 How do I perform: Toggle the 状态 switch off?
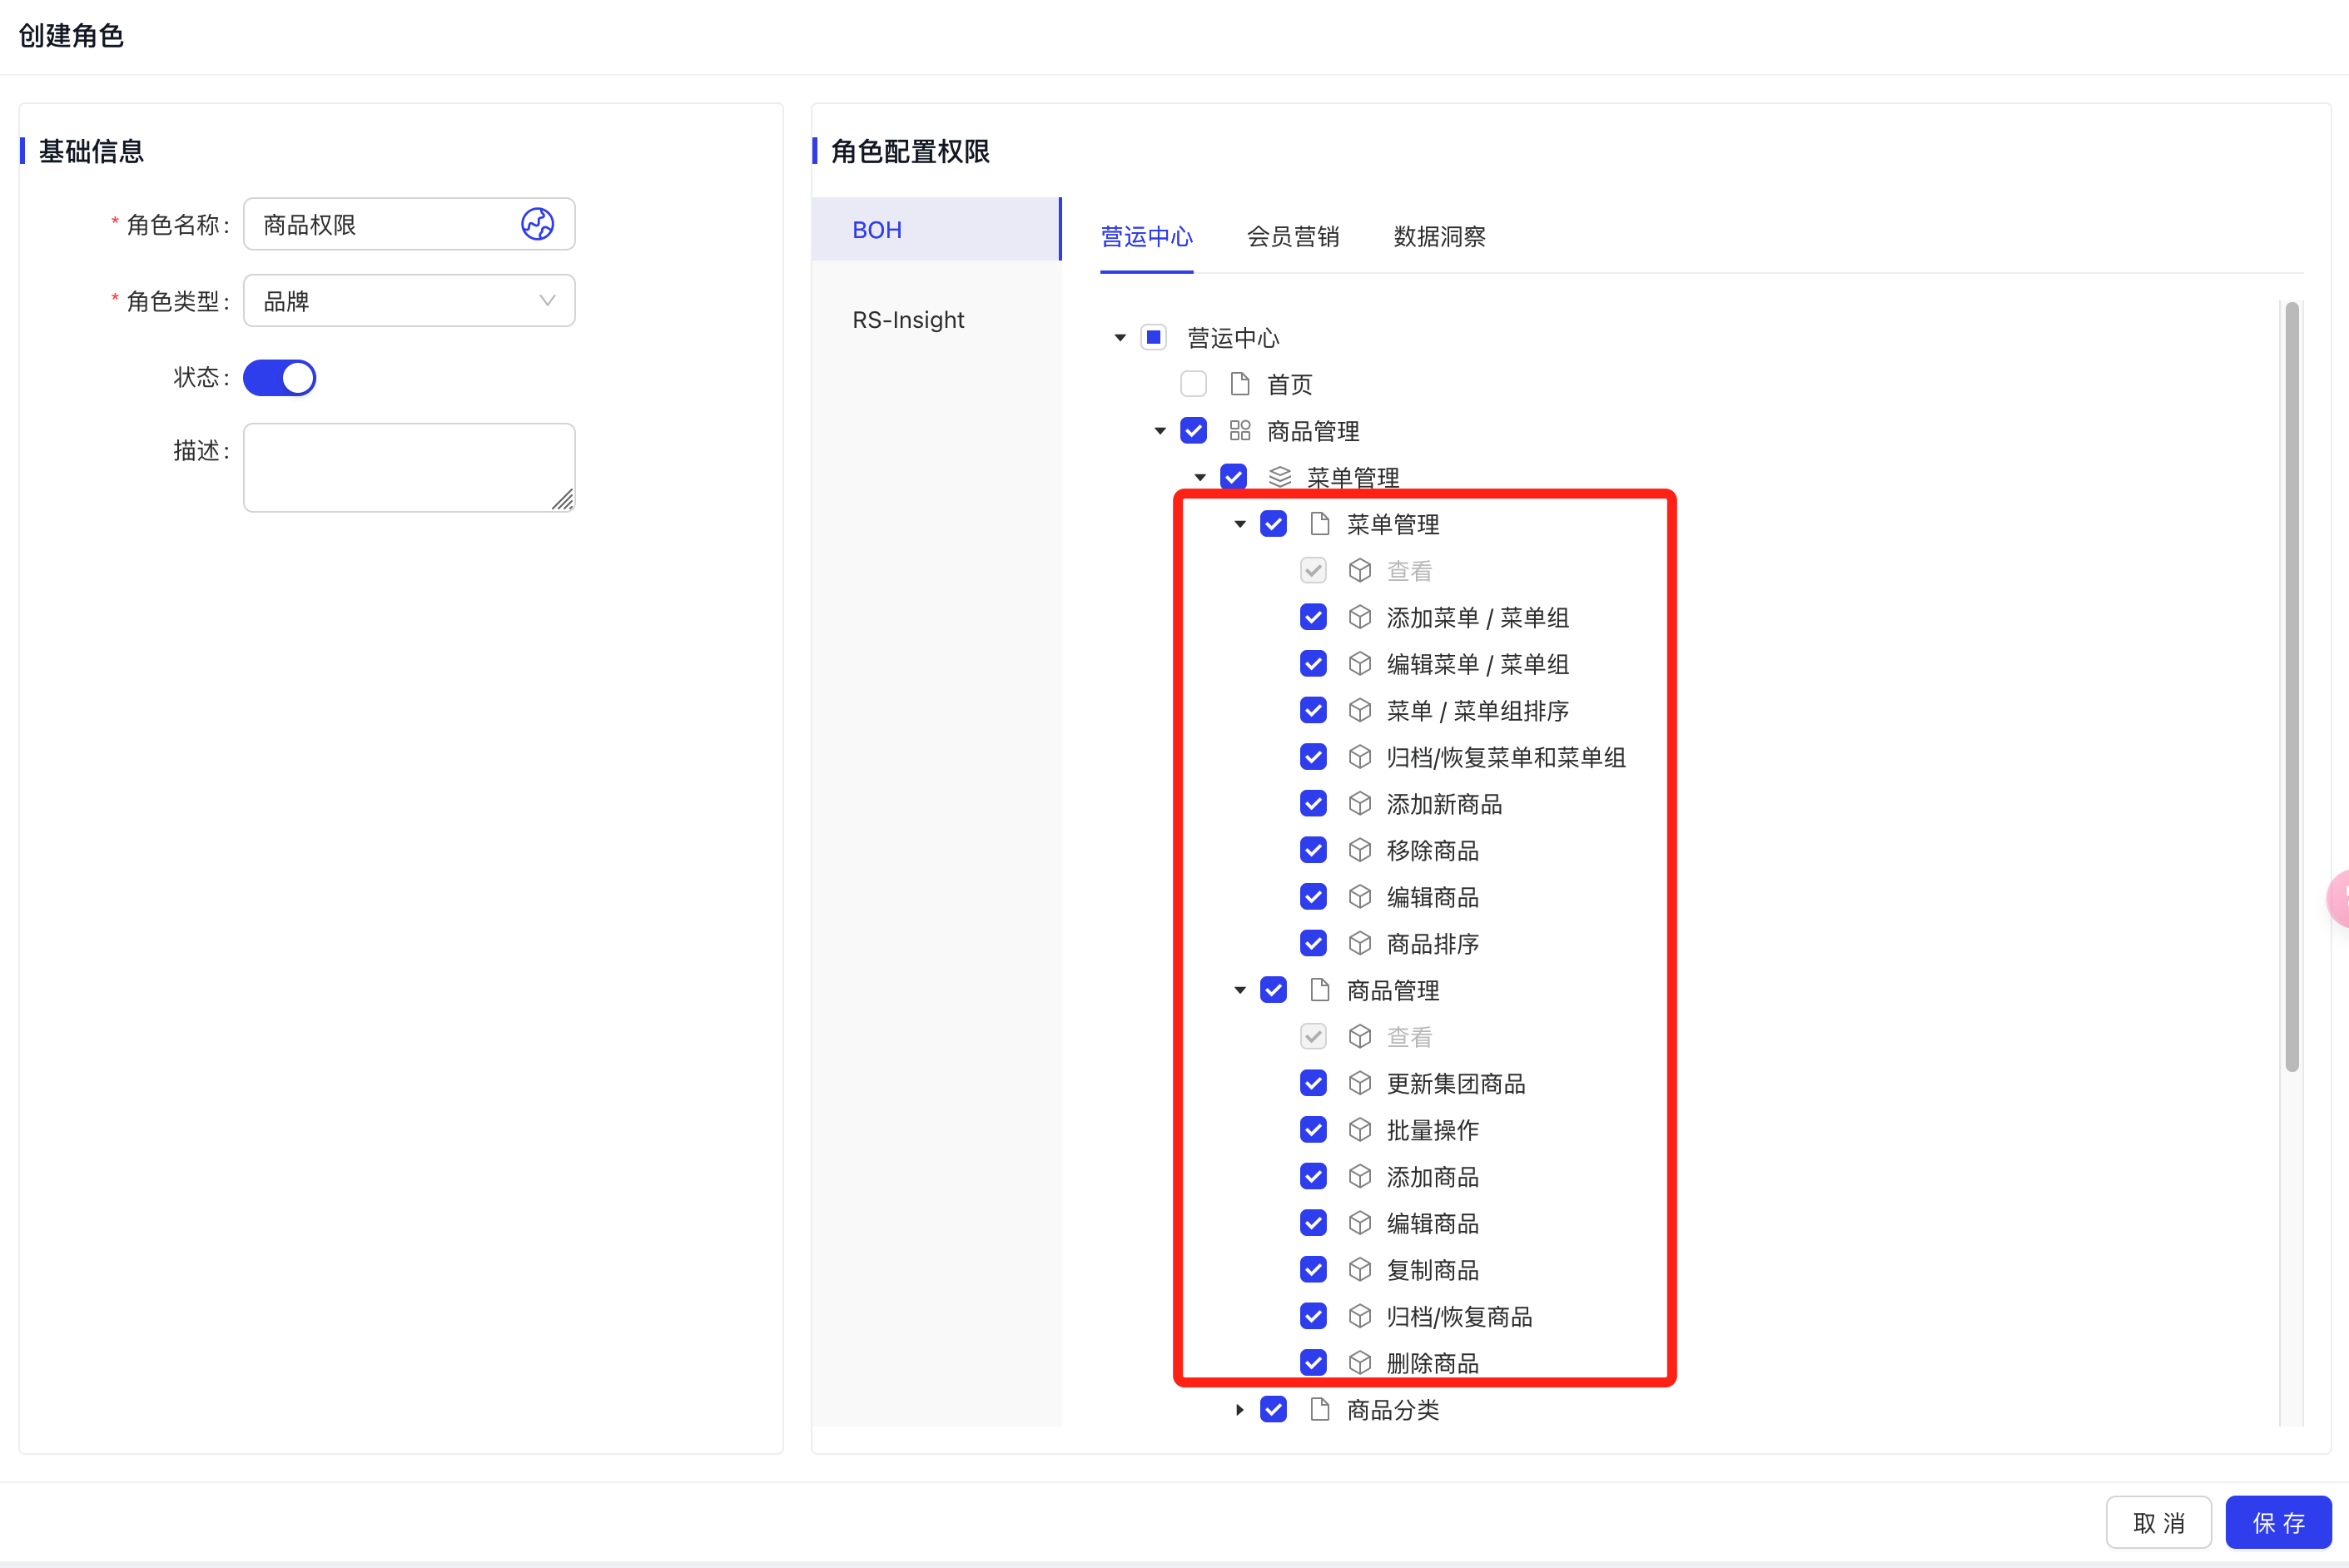[x=279, y=378]
